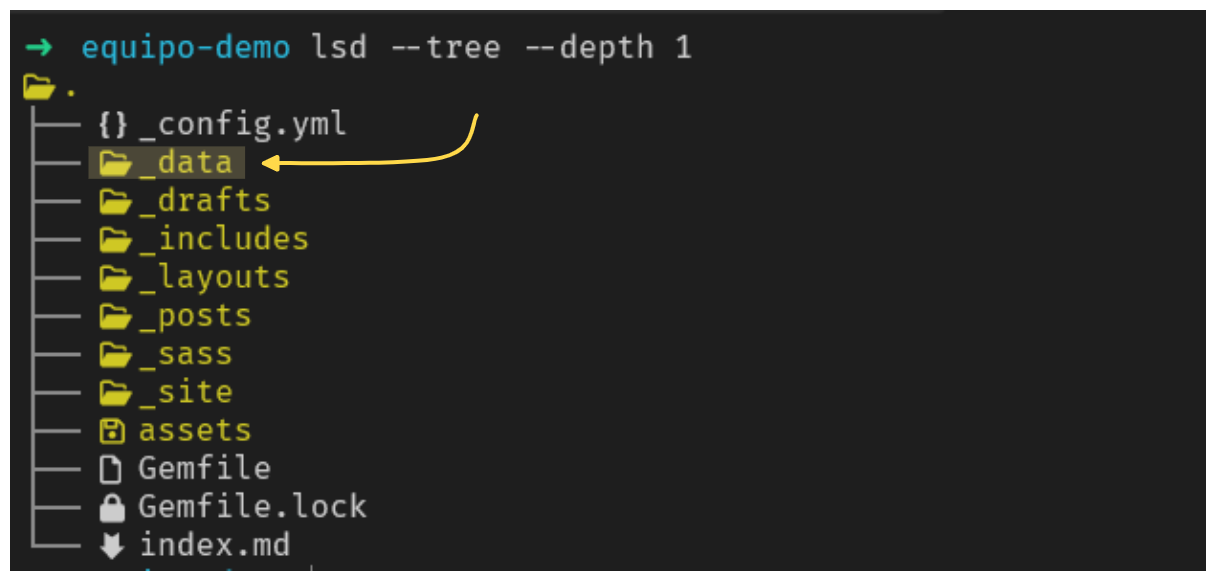Click the curly braces icon beside _config.yml
The image size is (1215, 580).
coord(113,124)
